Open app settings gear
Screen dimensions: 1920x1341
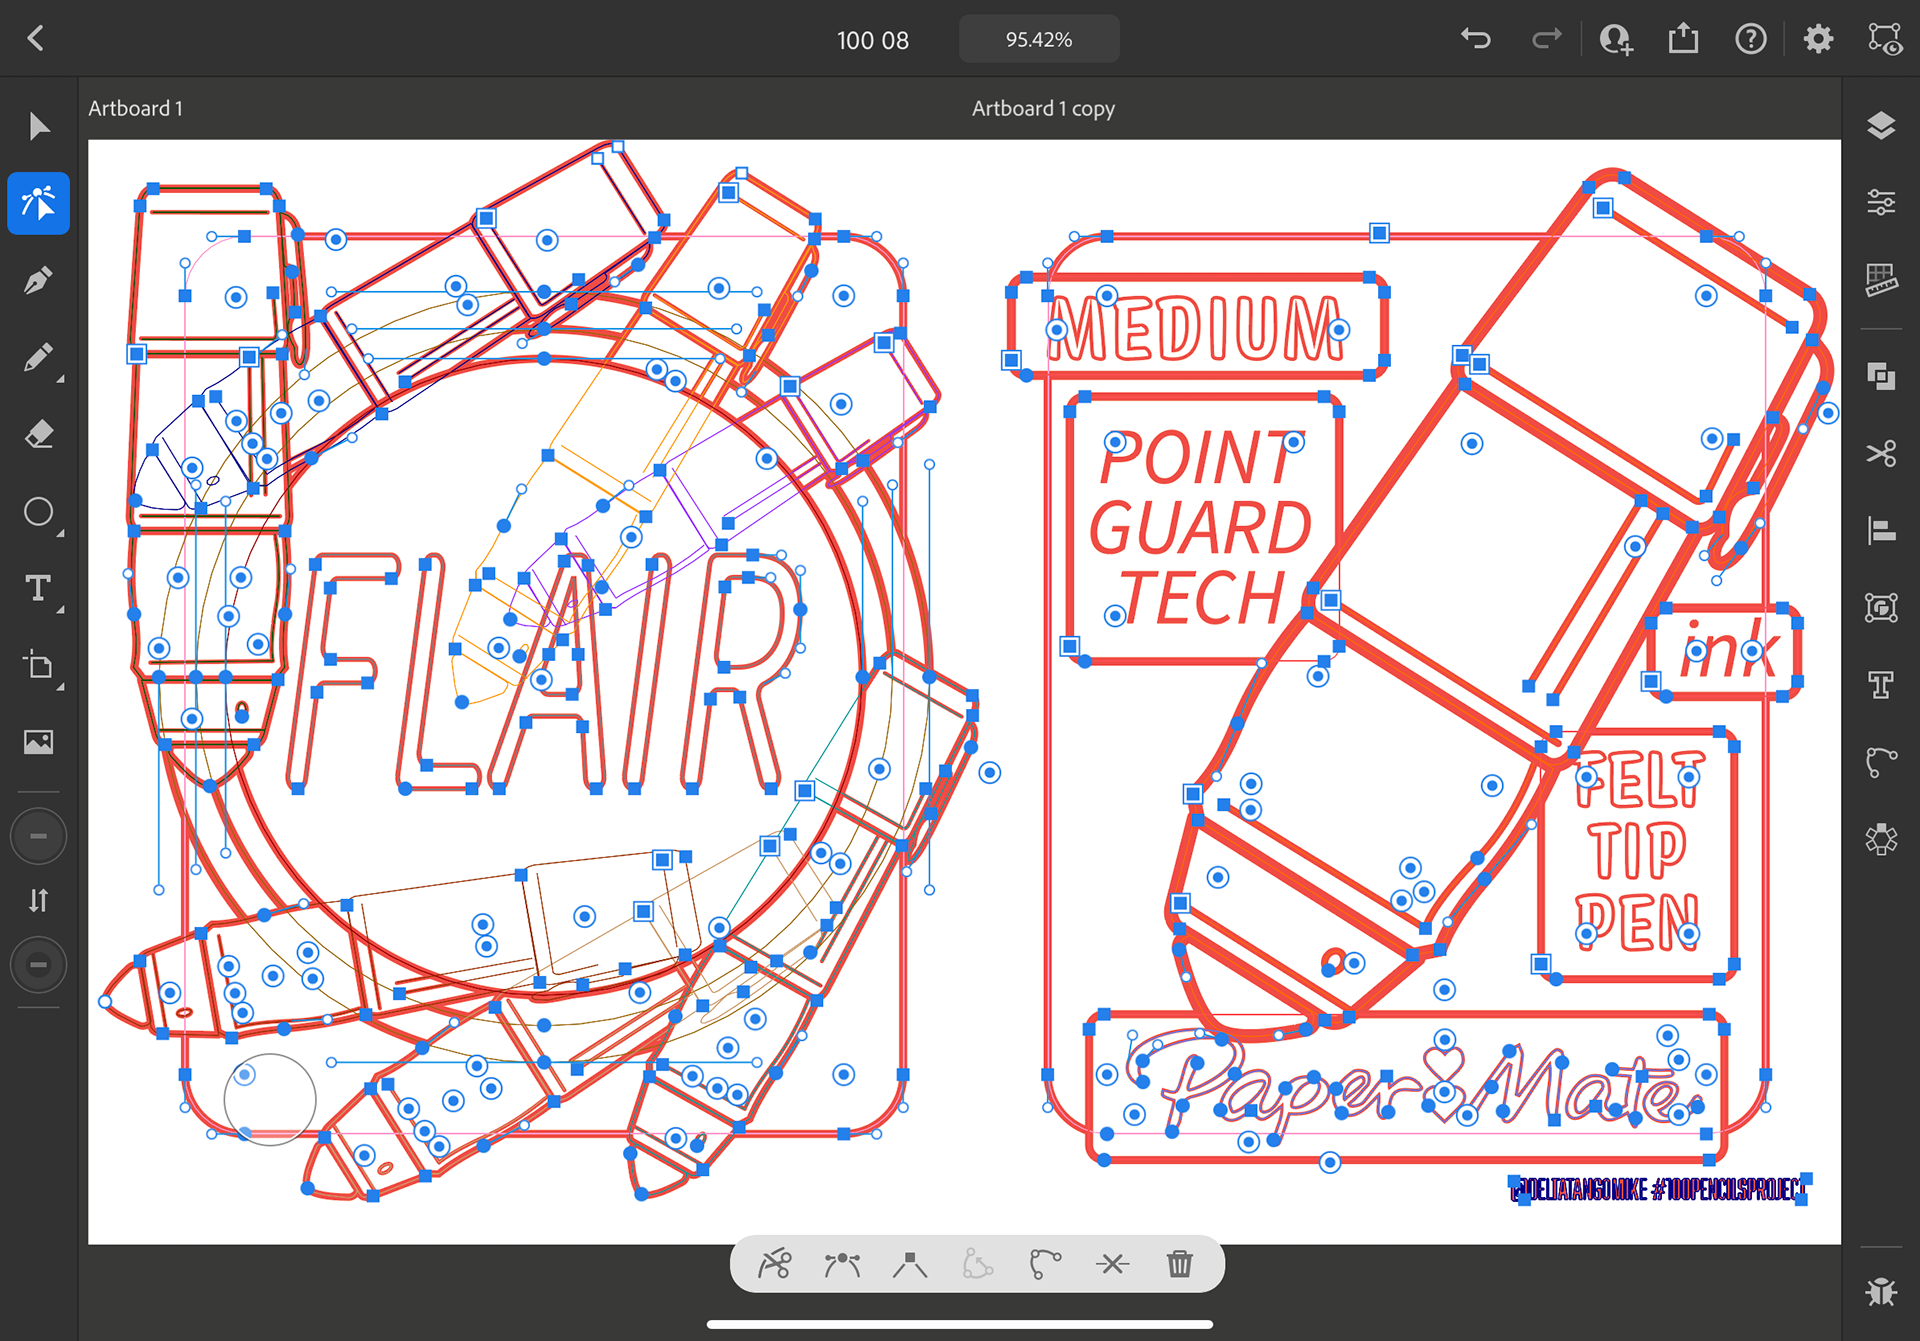[1818, 39]
